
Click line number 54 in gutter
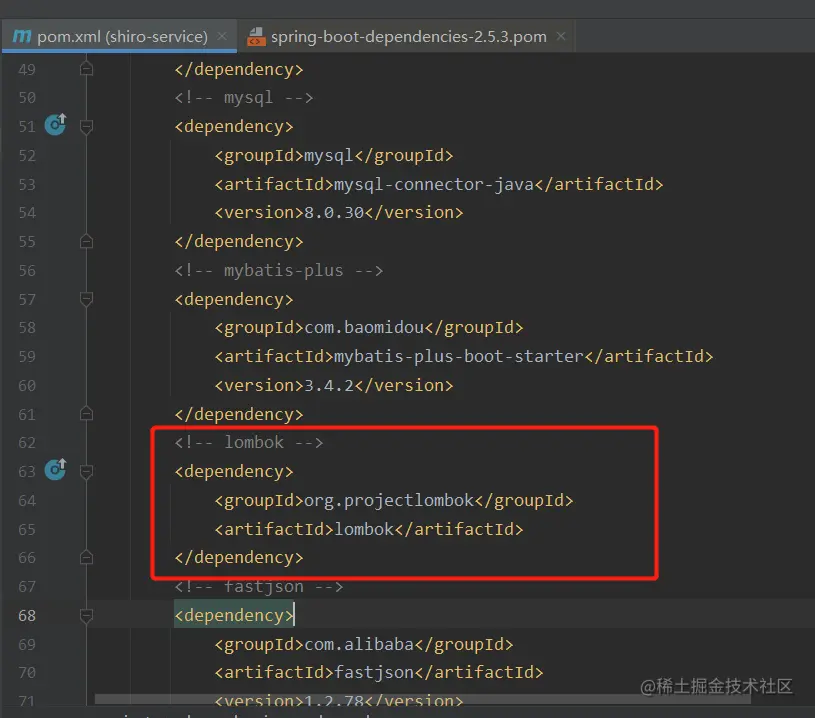click(27, 213)
